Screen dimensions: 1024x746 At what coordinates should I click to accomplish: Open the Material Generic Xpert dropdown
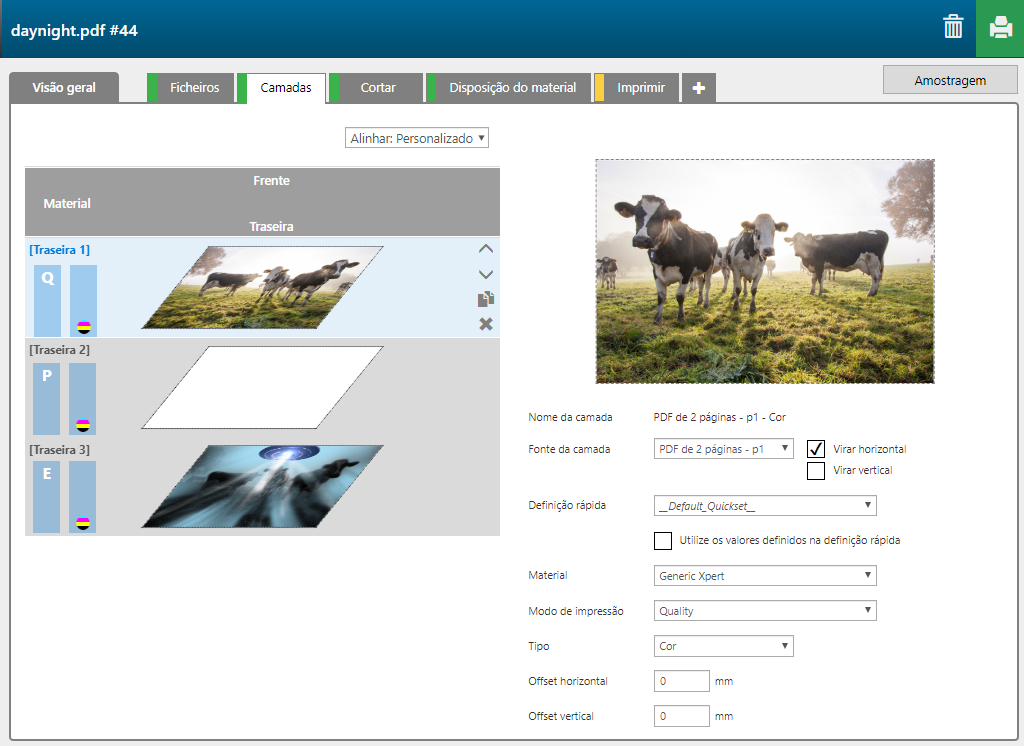tap(764, 576)
